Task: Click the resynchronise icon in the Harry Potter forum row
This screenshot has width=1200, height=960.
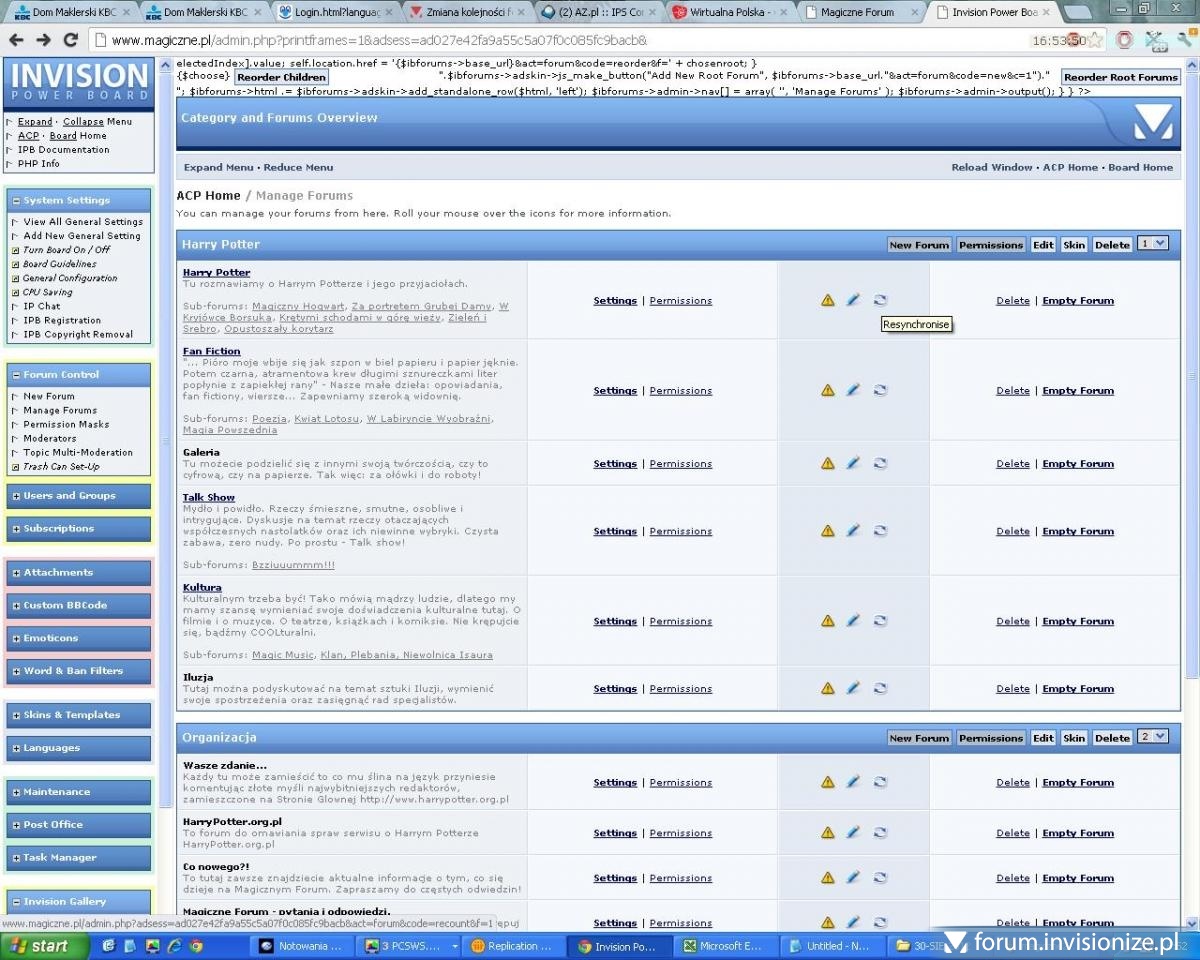Action: pos(880,300)
